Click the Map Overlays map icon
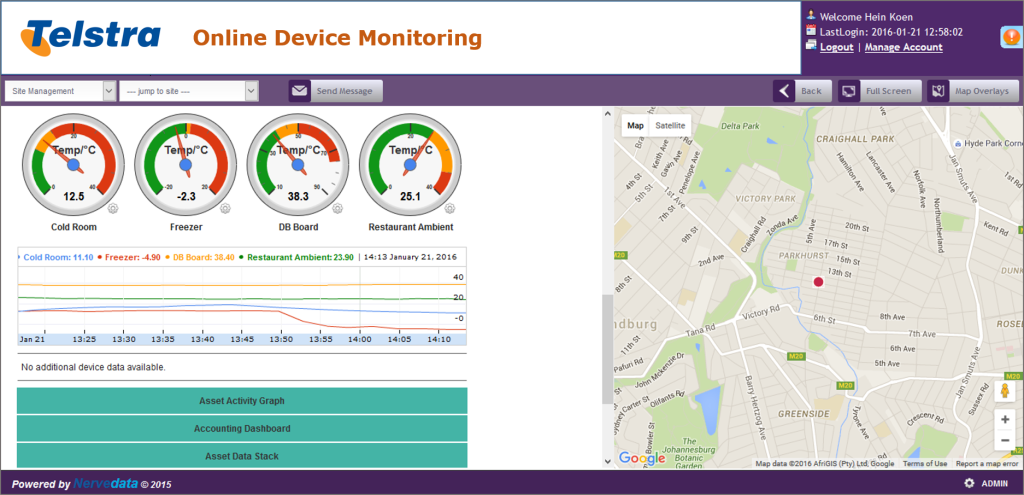Viewport: 1024px width, 495px height. coord(938,91)
